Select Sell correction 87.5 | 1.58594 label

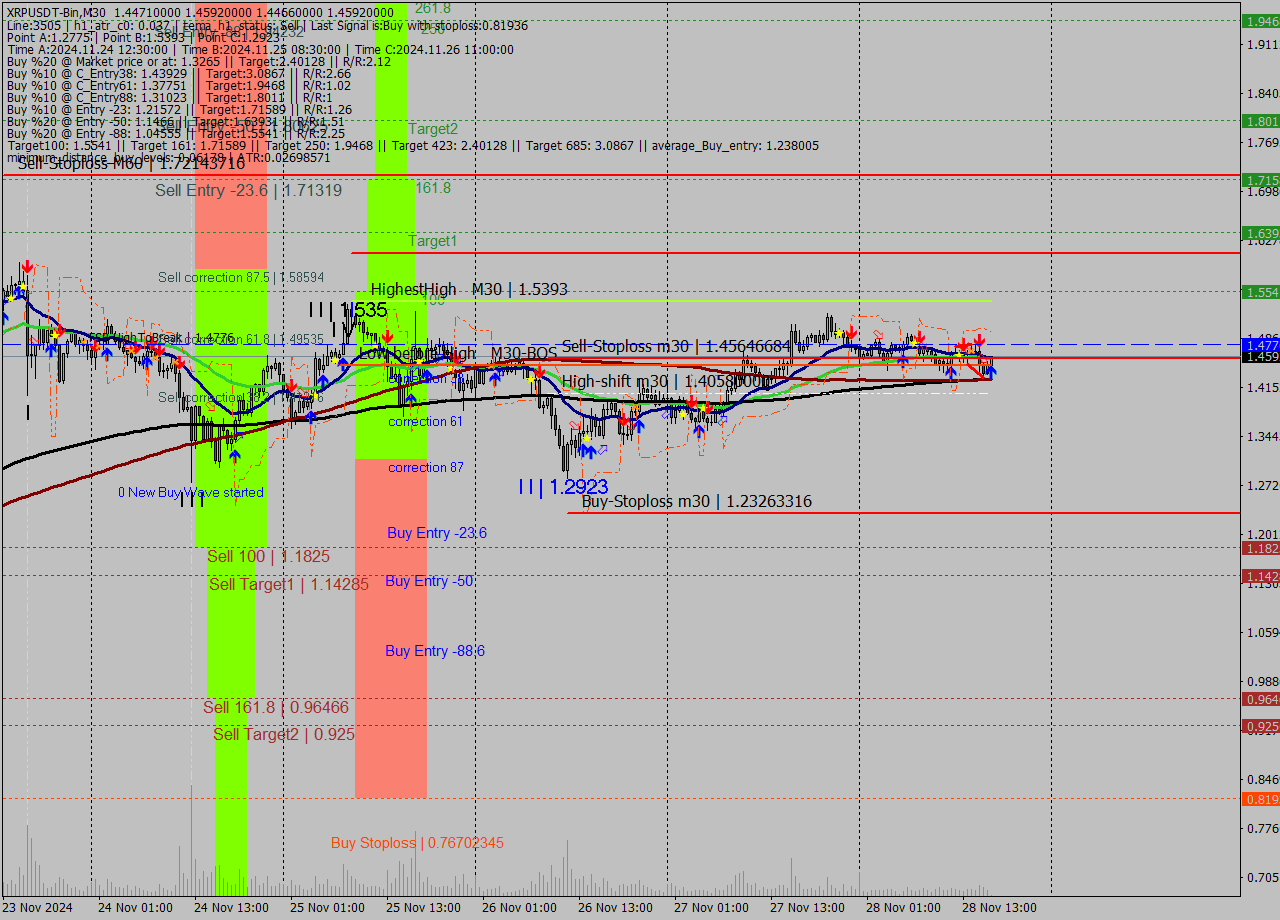[x=241, y=277]
